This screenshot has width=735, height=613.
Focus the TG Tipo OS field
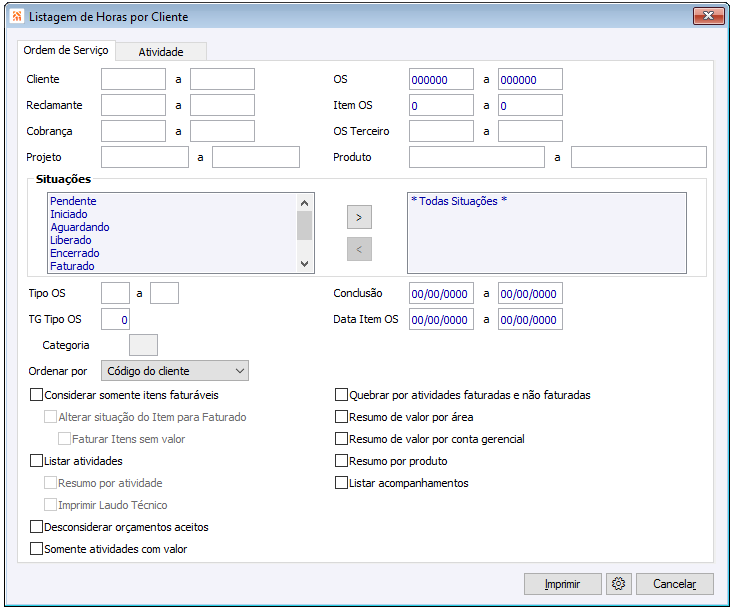pyautogui.click(x=115, y=319)
